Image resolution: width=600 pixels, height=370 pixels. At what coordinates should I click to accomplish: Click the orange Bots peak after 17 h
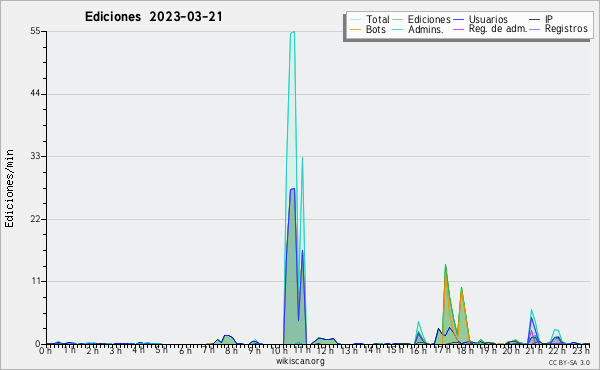click(445, 274)
